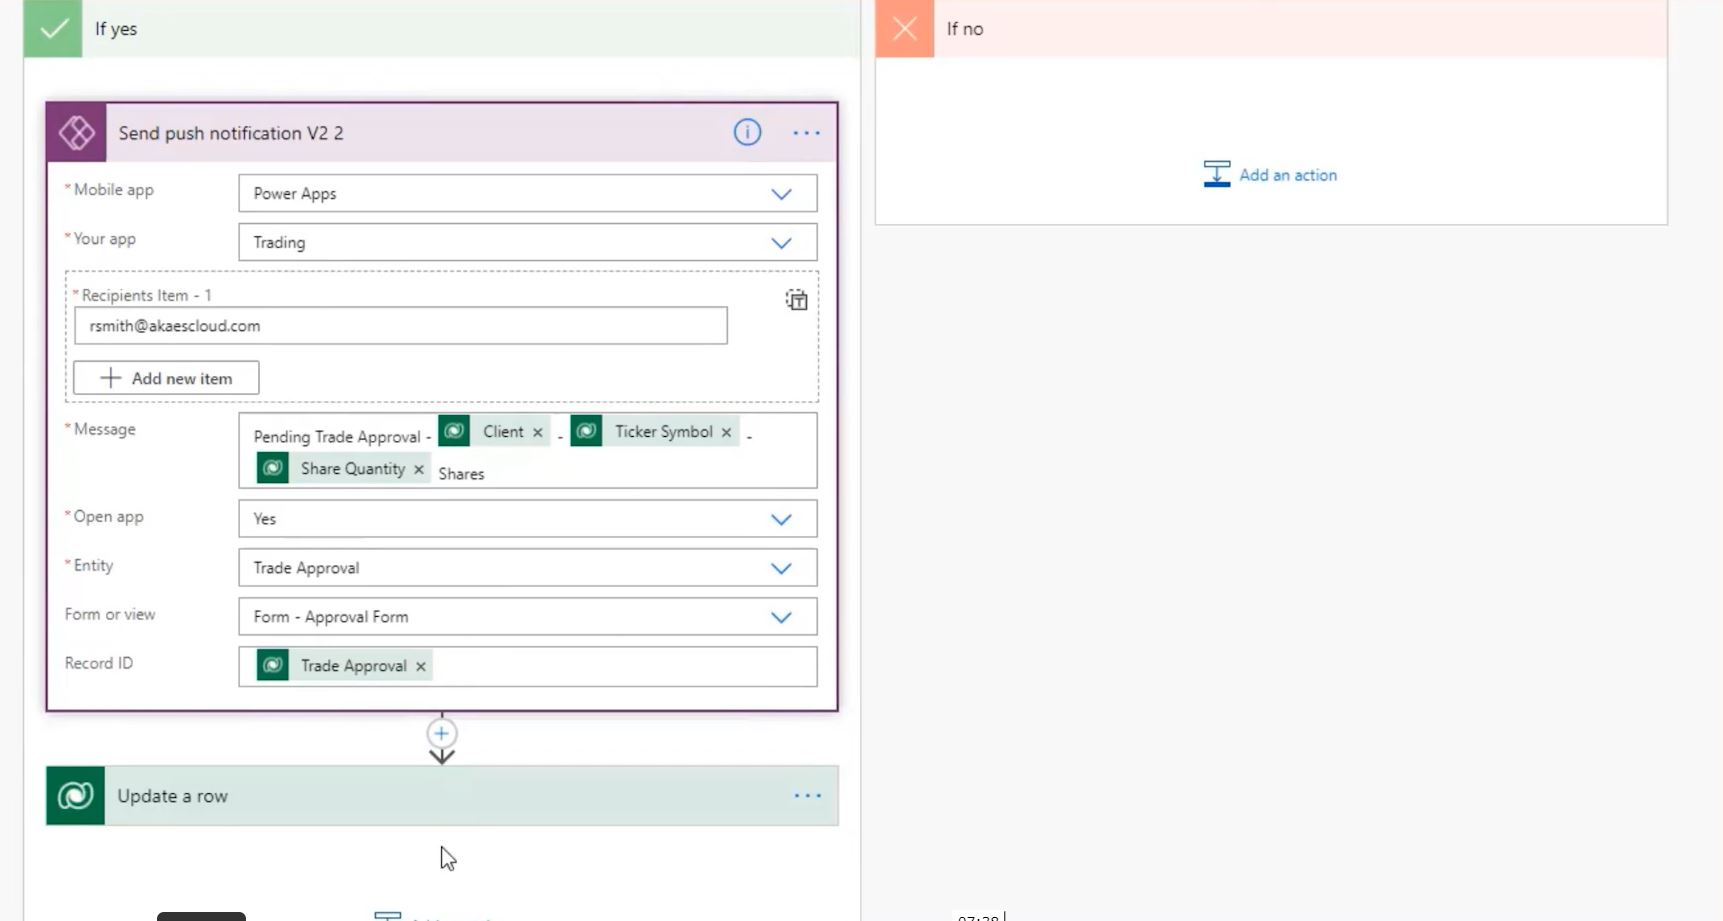Open the Form or view dropdown
This screenshot has height=921, width=1723.
(781, 616)
